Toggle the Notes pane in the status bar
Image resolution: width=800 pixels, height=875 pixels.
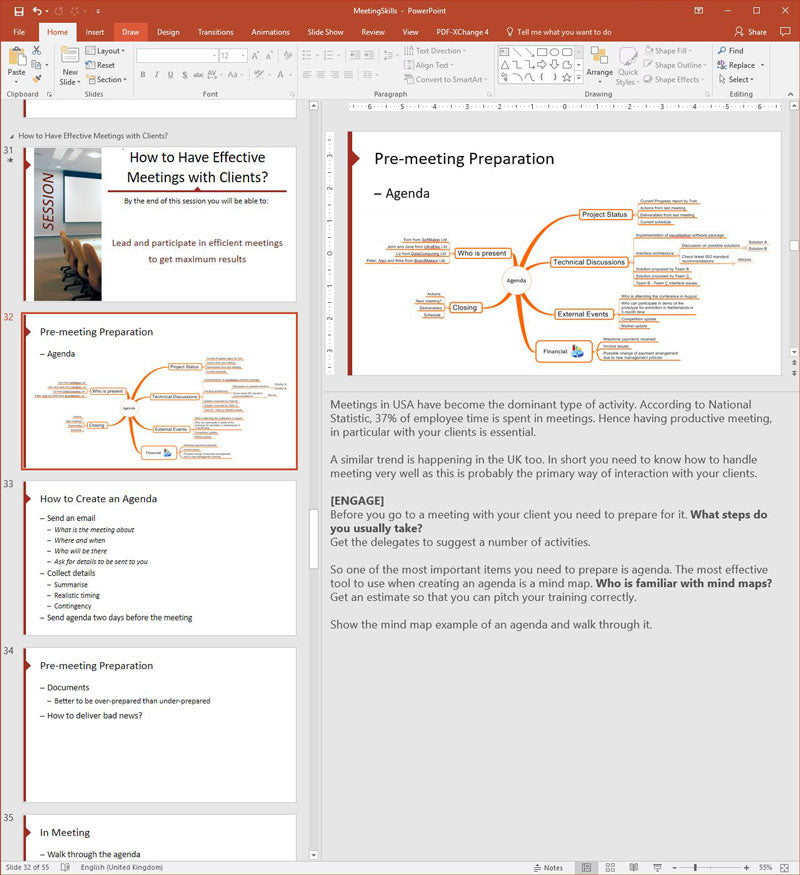click(548, 867)
